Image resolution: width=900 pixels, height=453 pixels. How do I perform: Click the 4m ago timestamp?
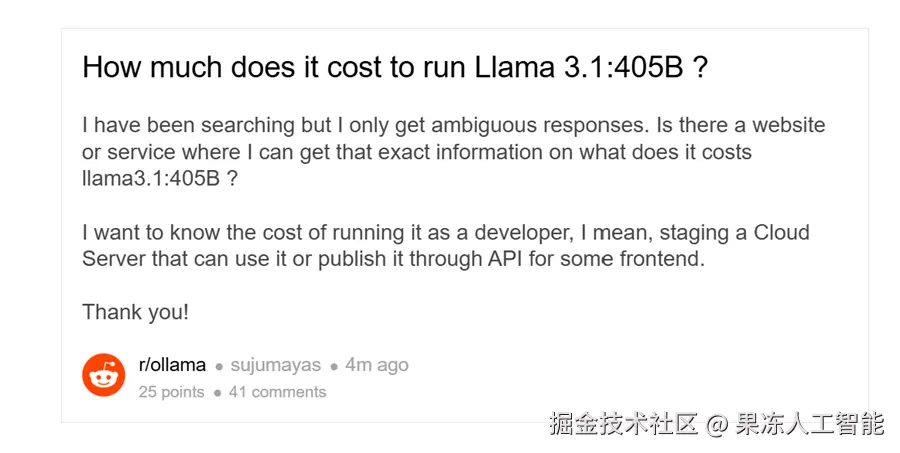tap(377, 365)
